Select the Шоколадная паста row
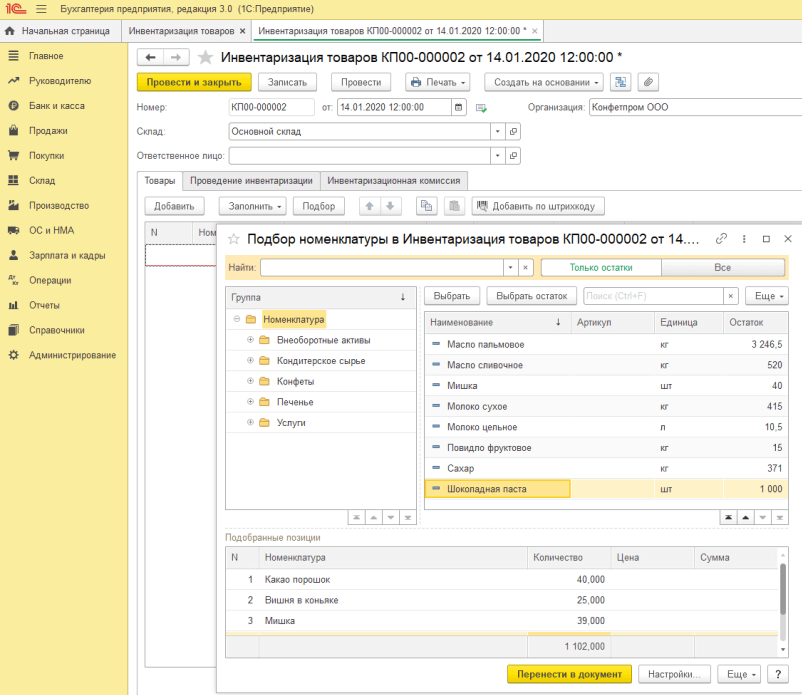The height and width of the screenshot is (696, 803). (x=606, y=489)
